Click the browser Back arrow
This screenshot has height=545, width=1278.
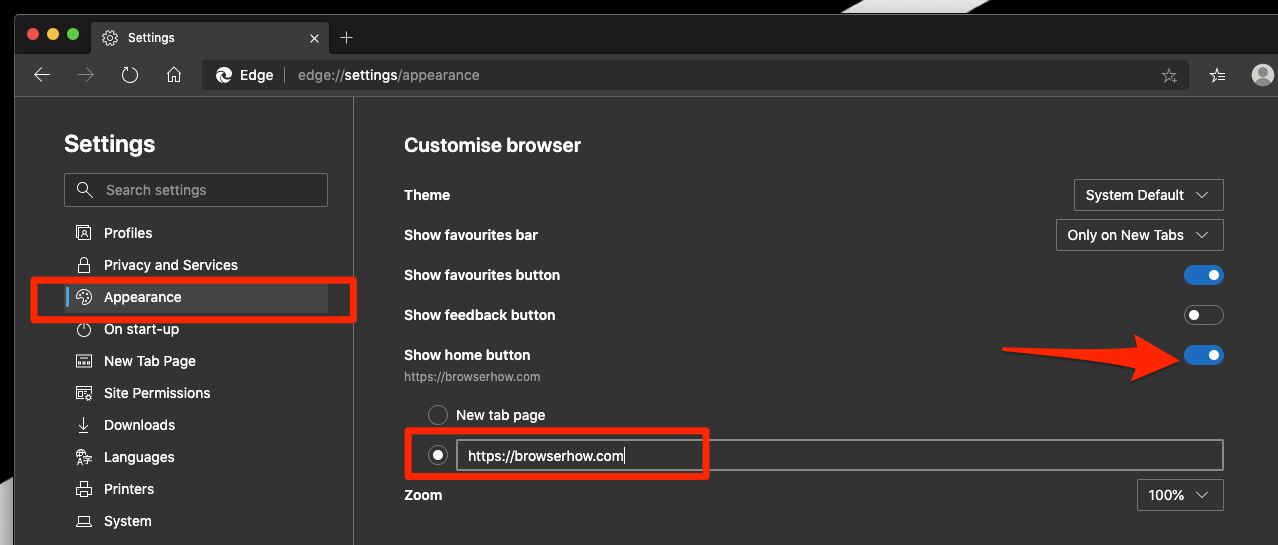(x=42, y=75)
